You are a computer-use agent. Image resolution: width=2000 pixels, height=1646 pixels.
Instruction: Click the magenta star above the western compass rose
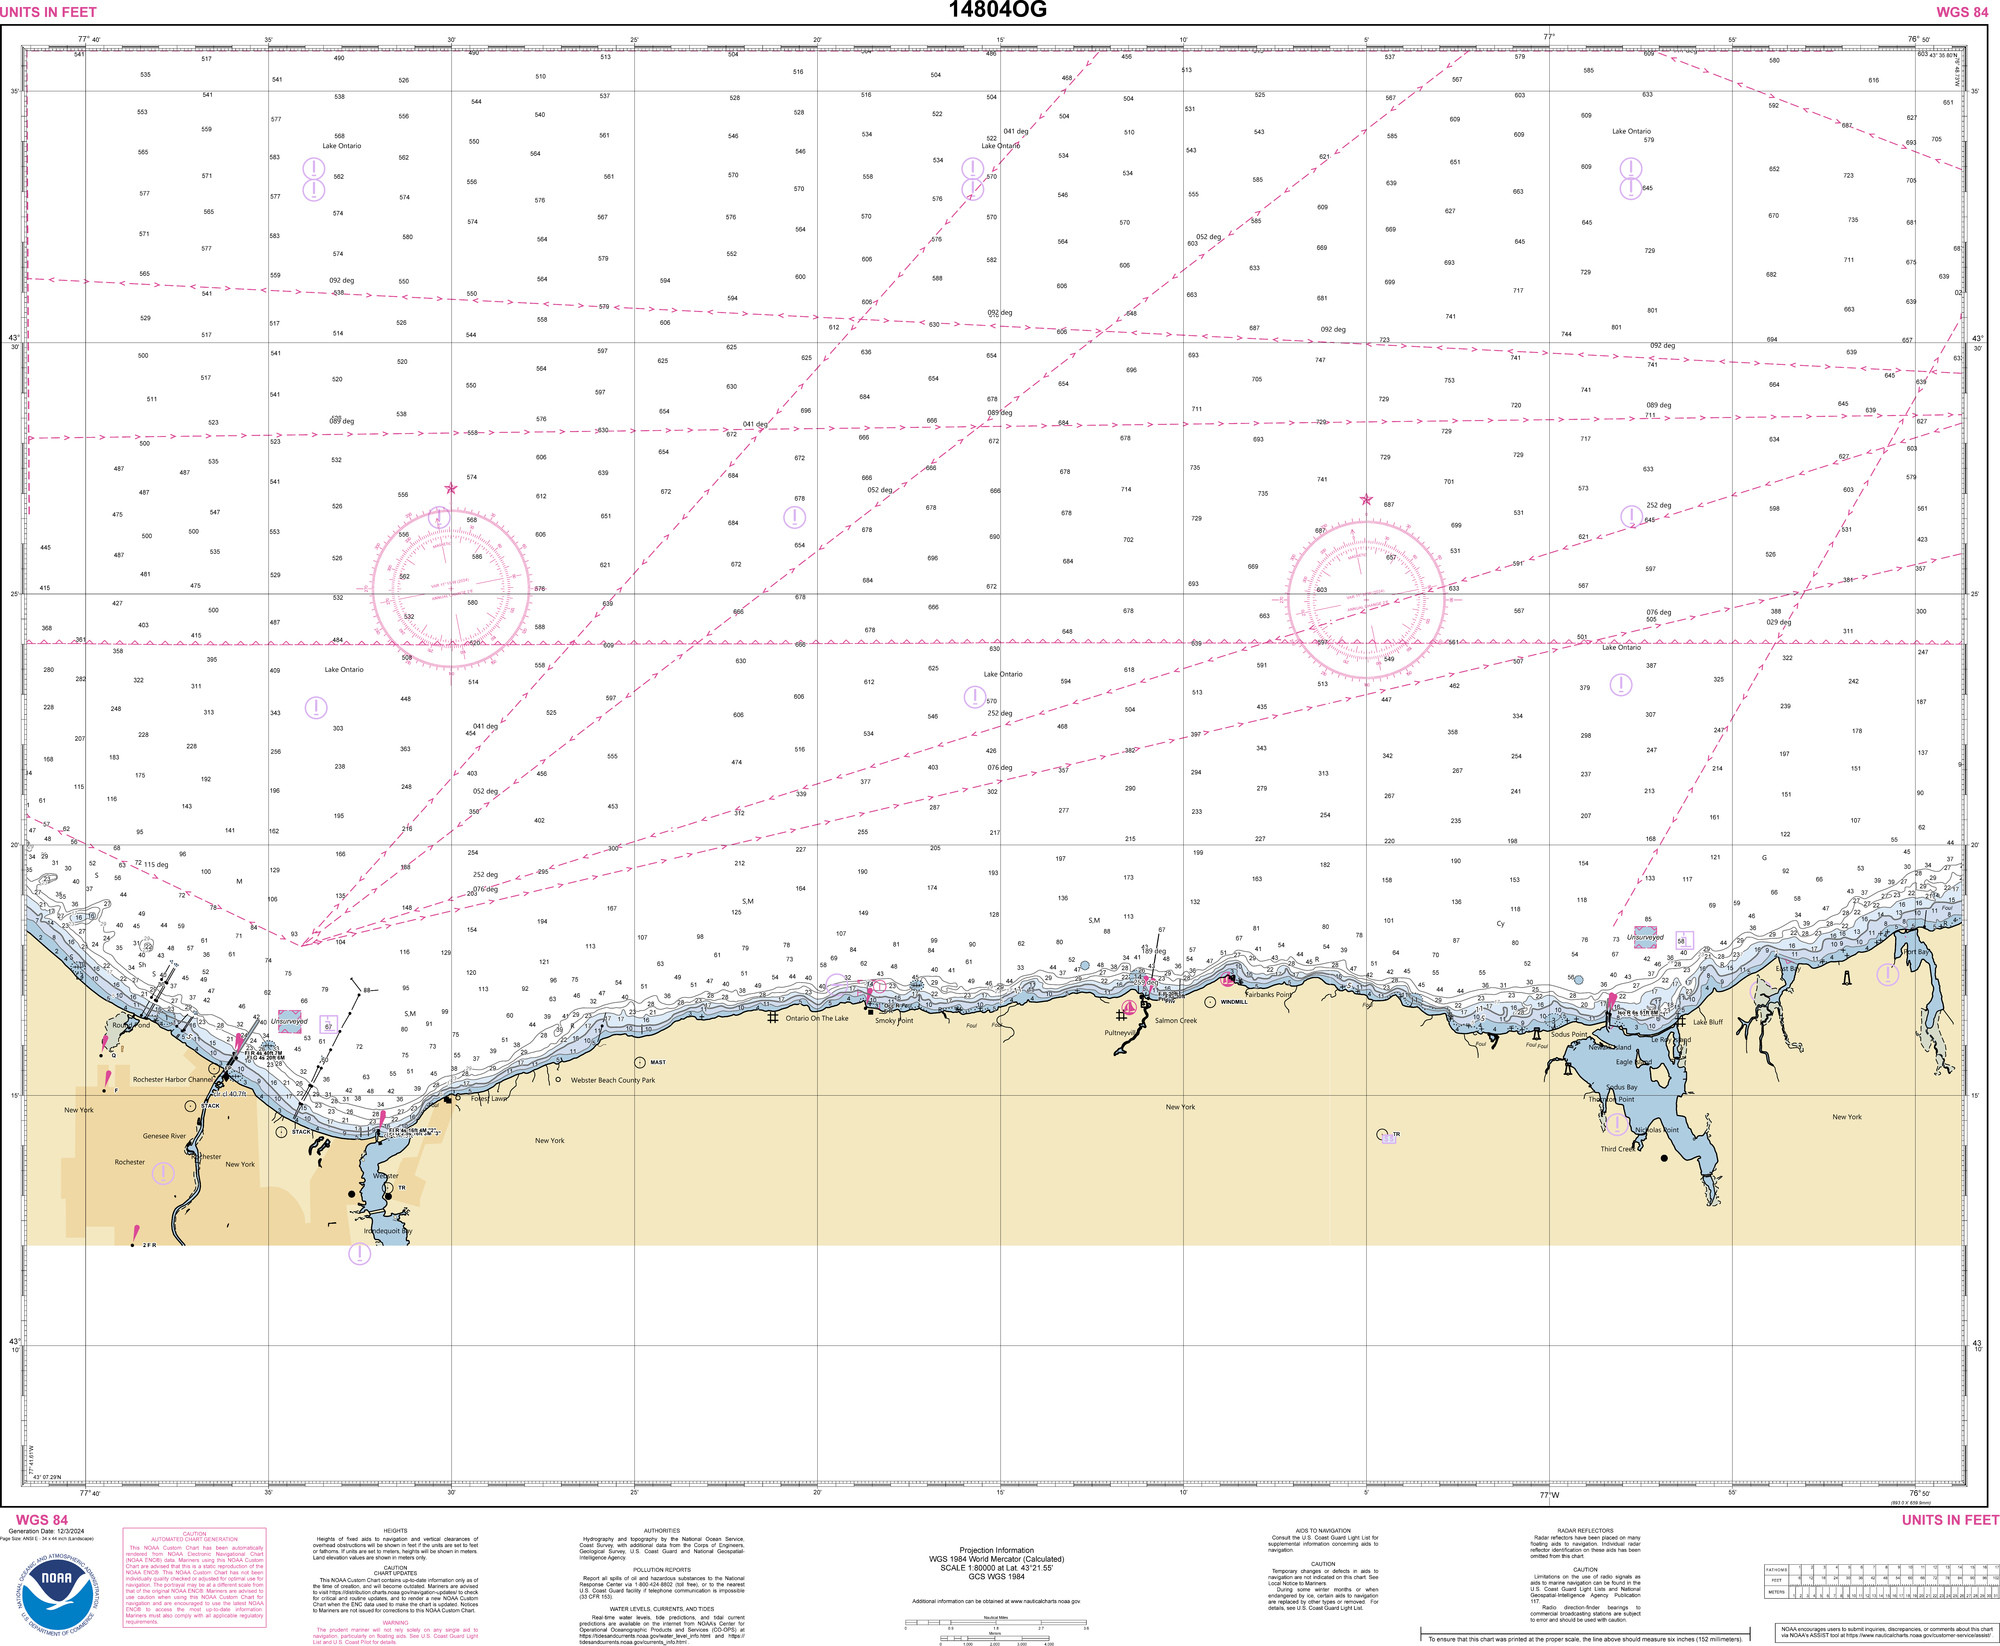451,489
